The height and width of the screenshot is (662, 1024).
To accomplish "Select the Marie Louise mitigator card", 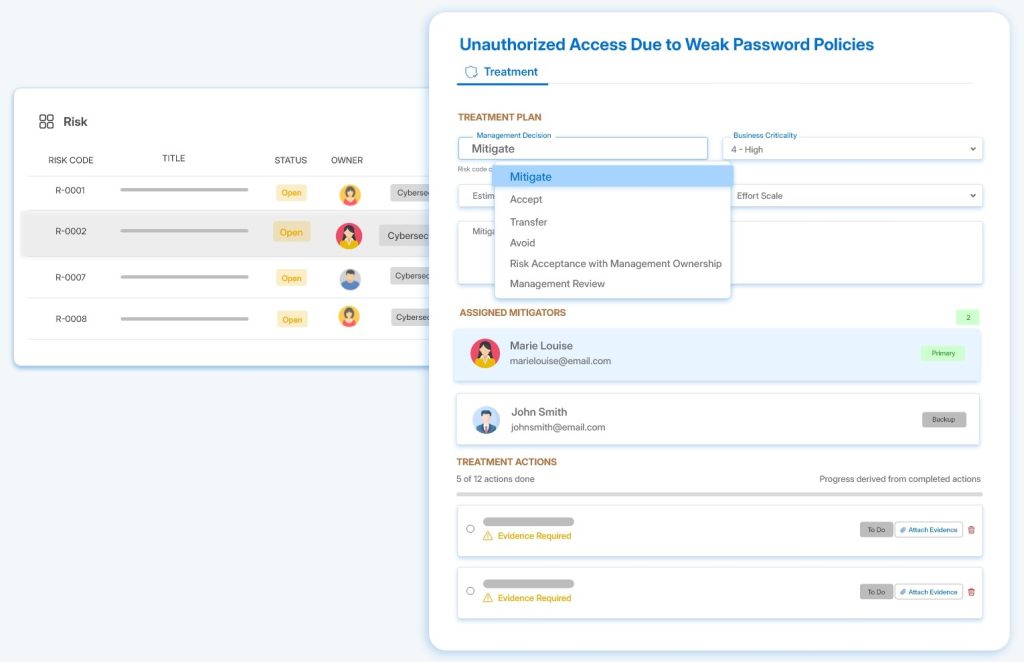I will (x=717, y=355).
